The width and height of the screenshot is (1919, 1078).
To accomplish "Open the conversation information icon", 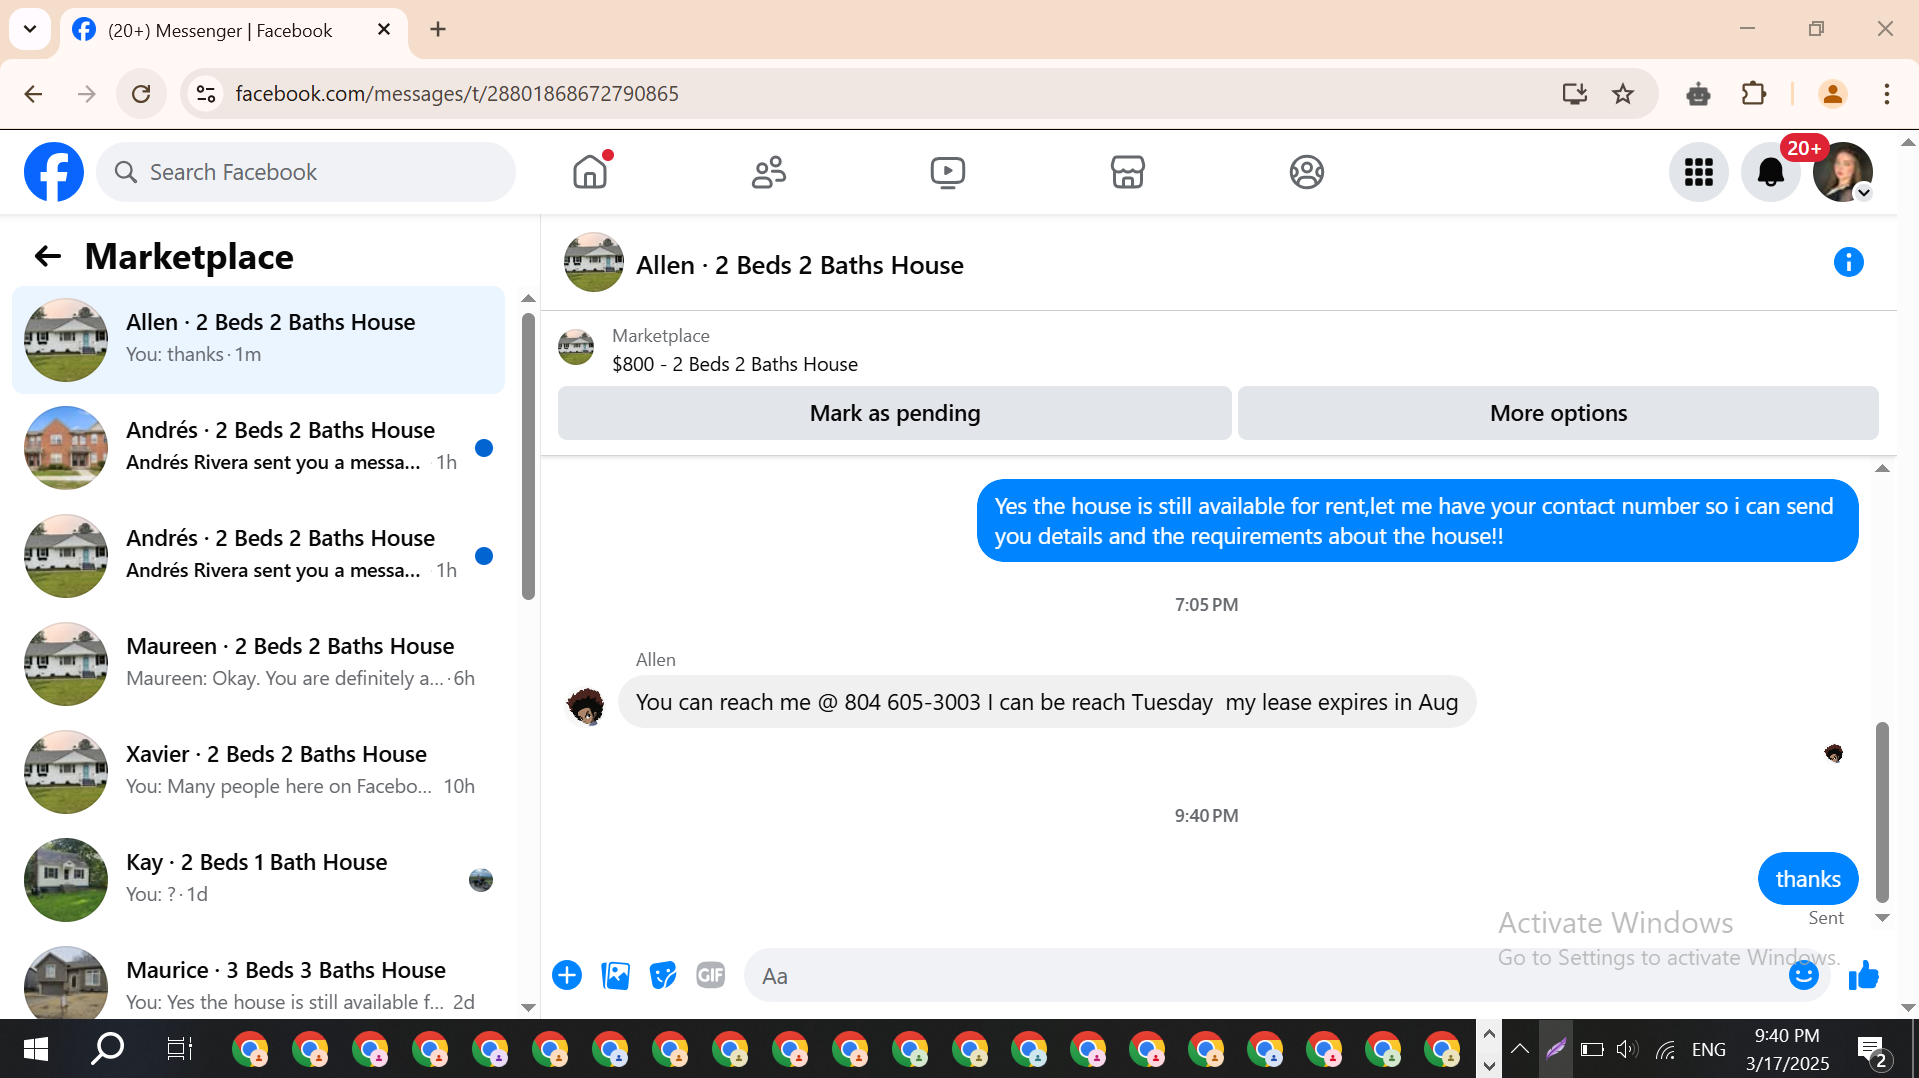I will pos(1848,262).
